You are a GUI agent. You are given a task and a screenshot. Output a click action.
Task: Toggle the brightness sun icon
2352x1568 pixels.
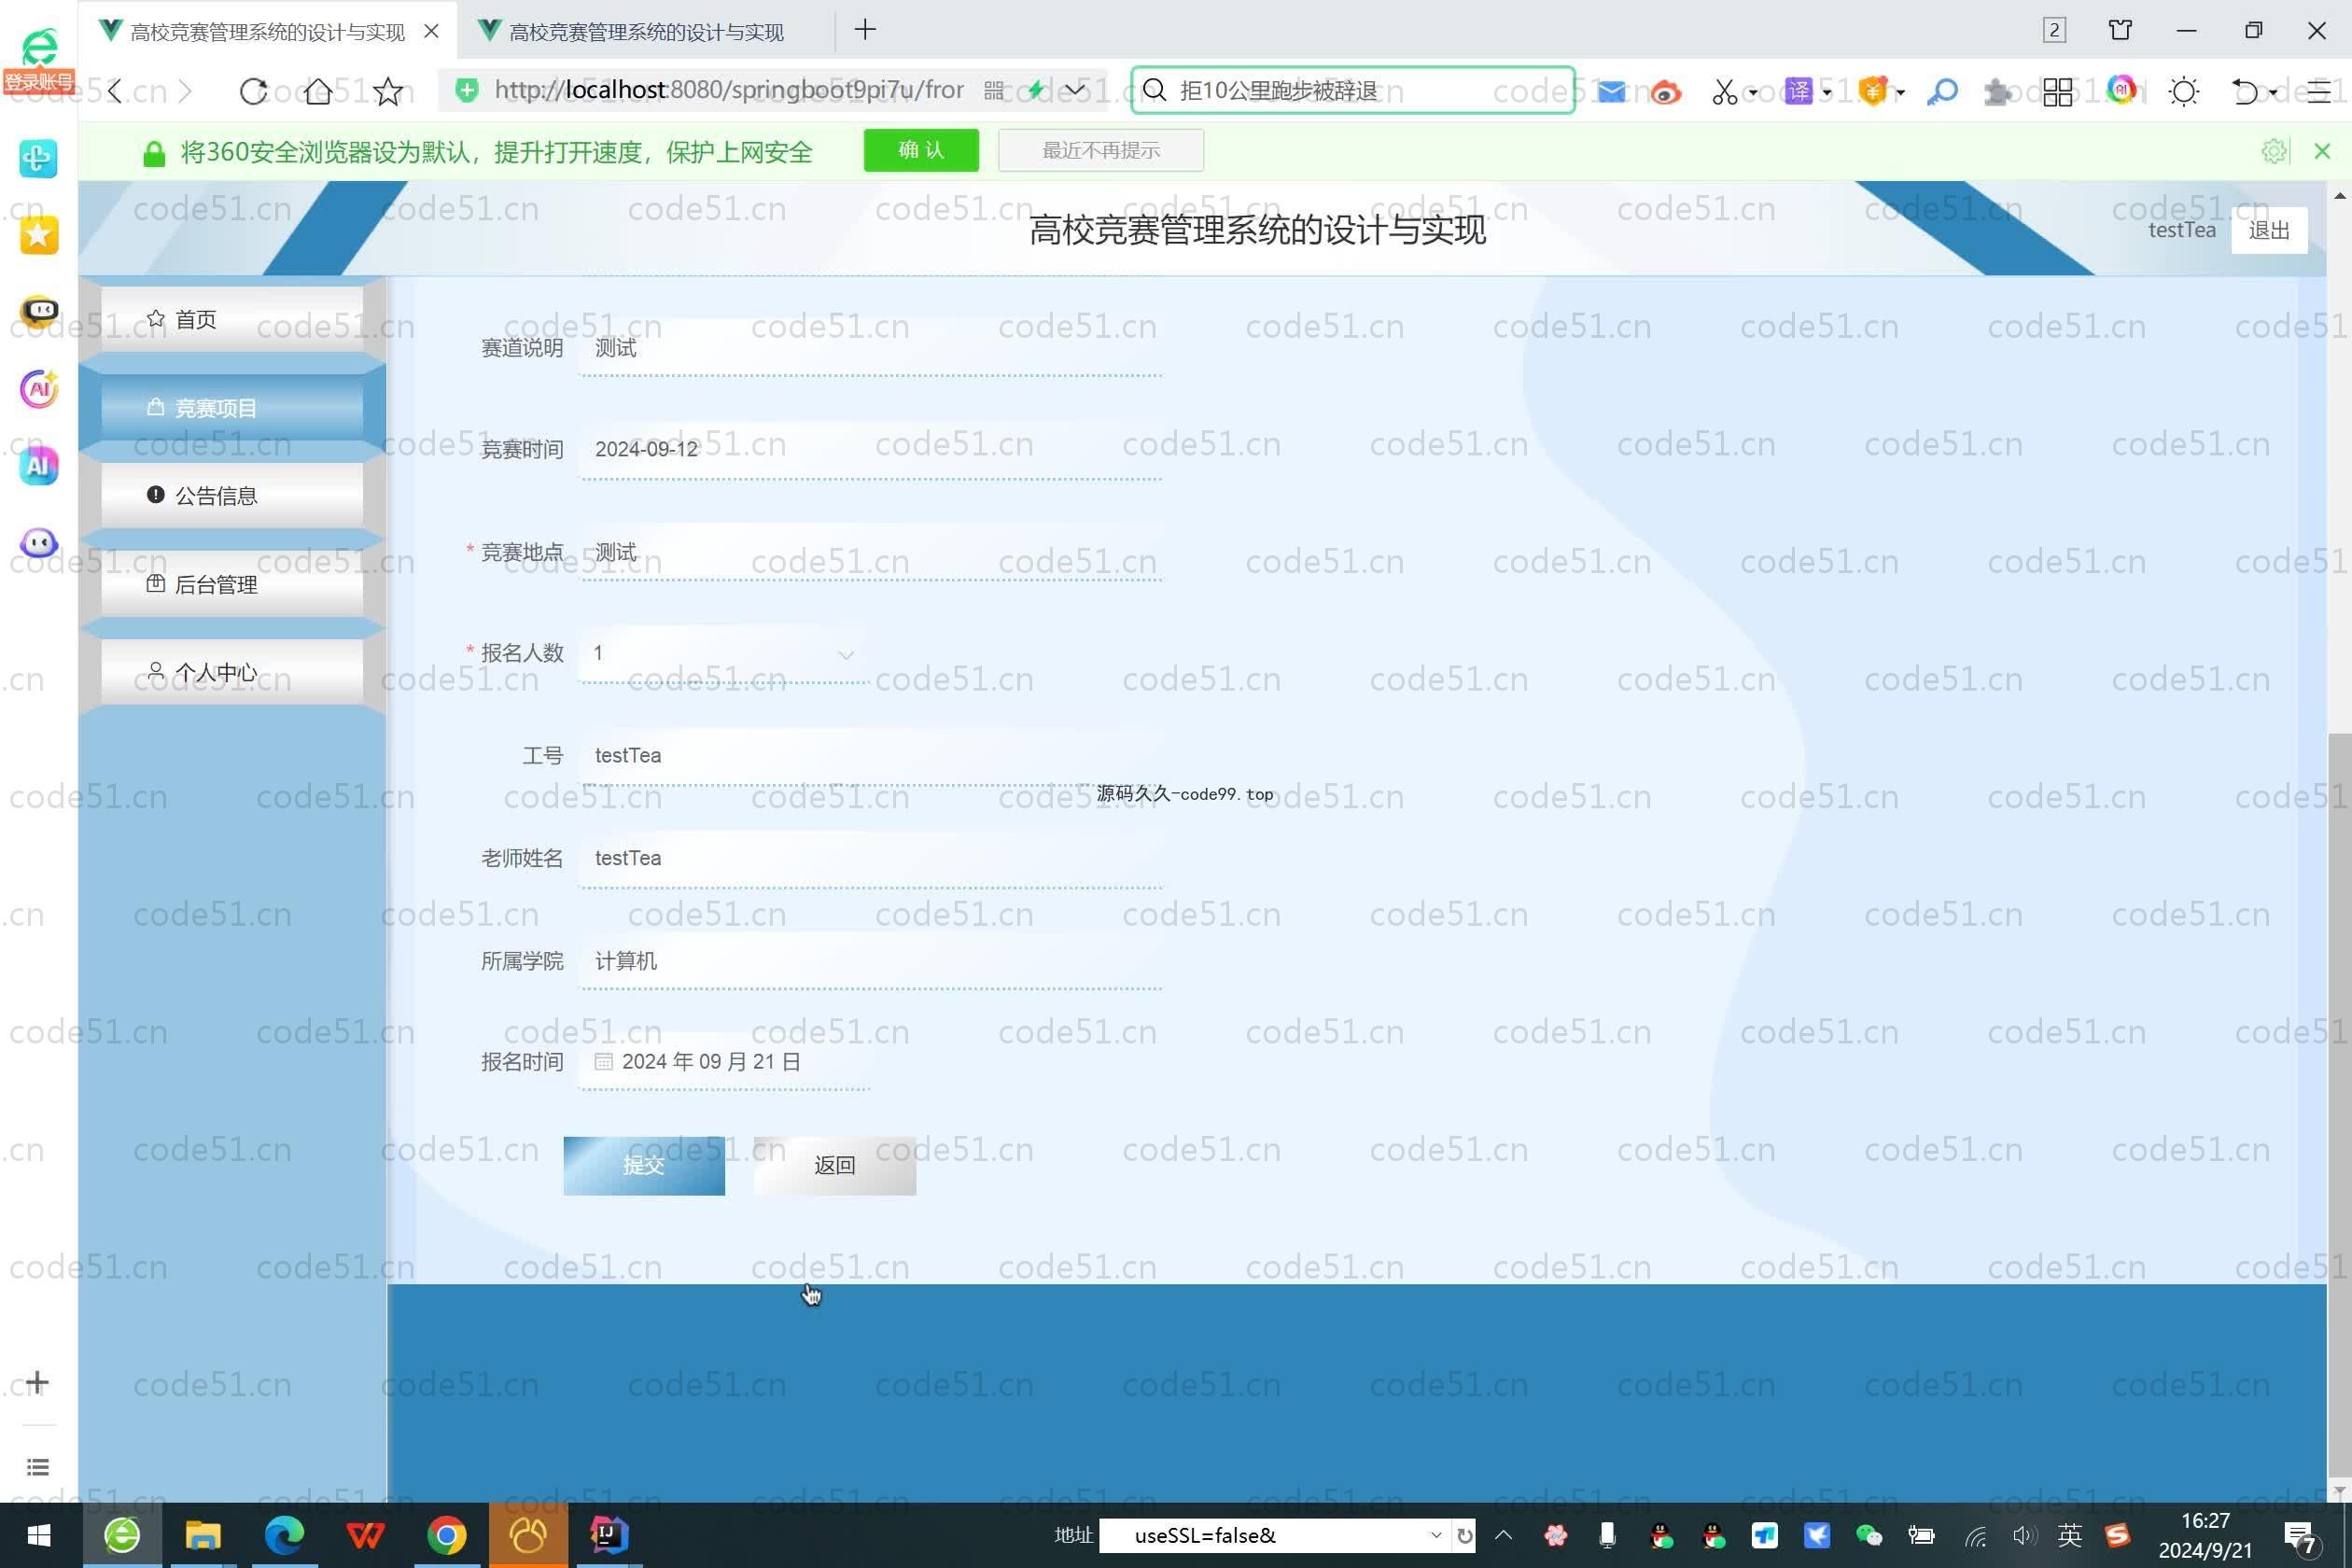click(2184, 92)
